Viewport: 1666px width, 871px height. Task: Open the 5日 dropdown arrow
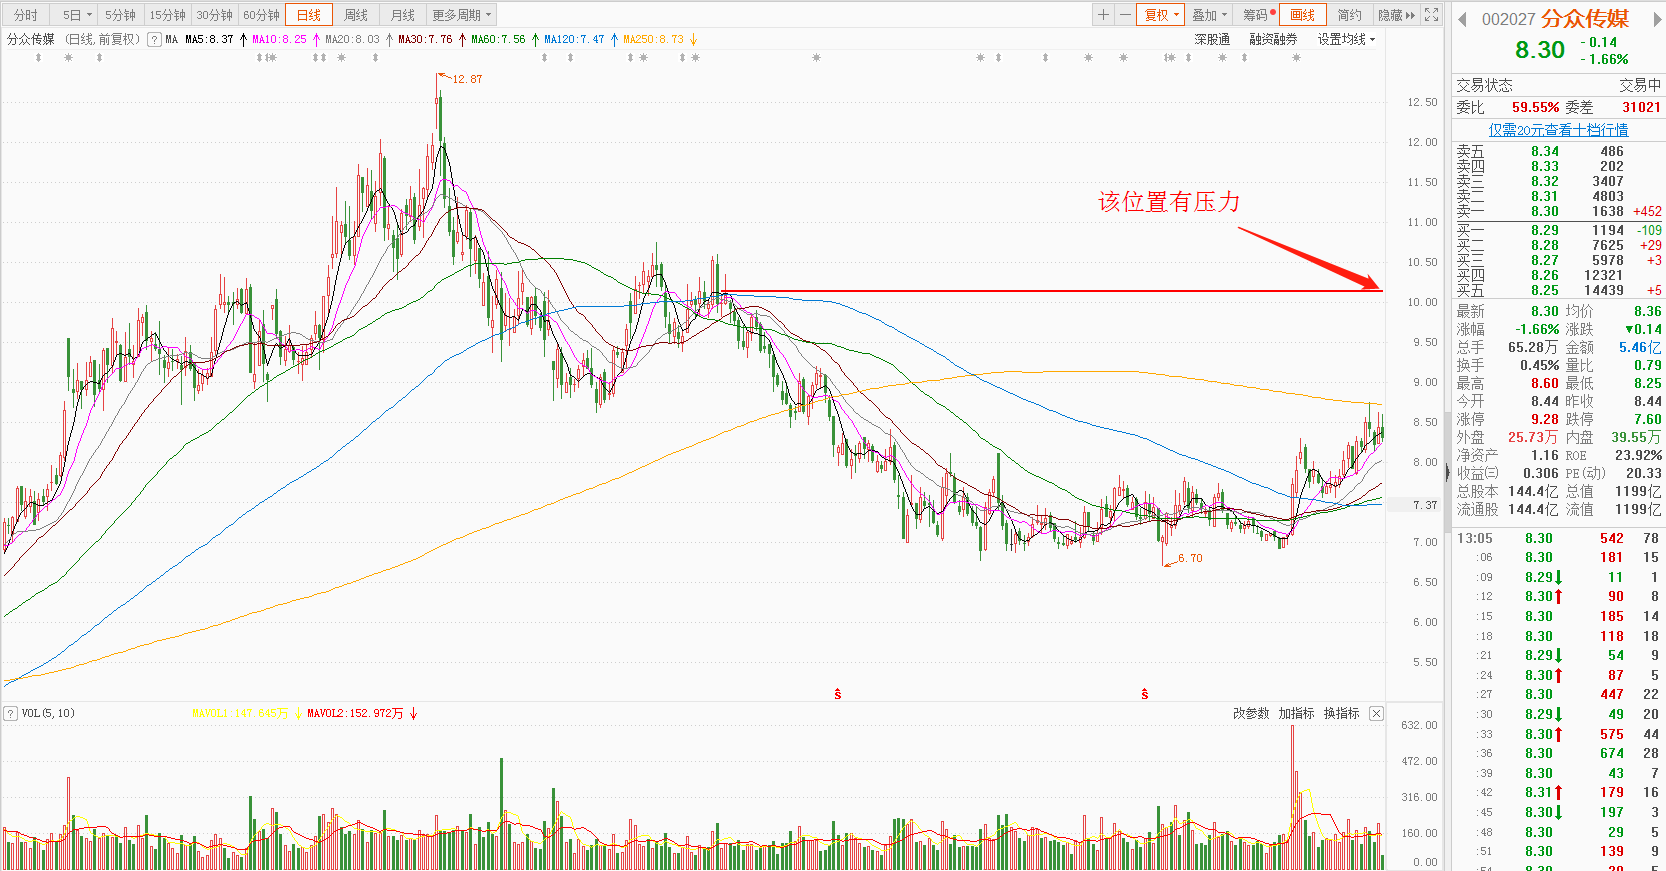coord(89,15)
